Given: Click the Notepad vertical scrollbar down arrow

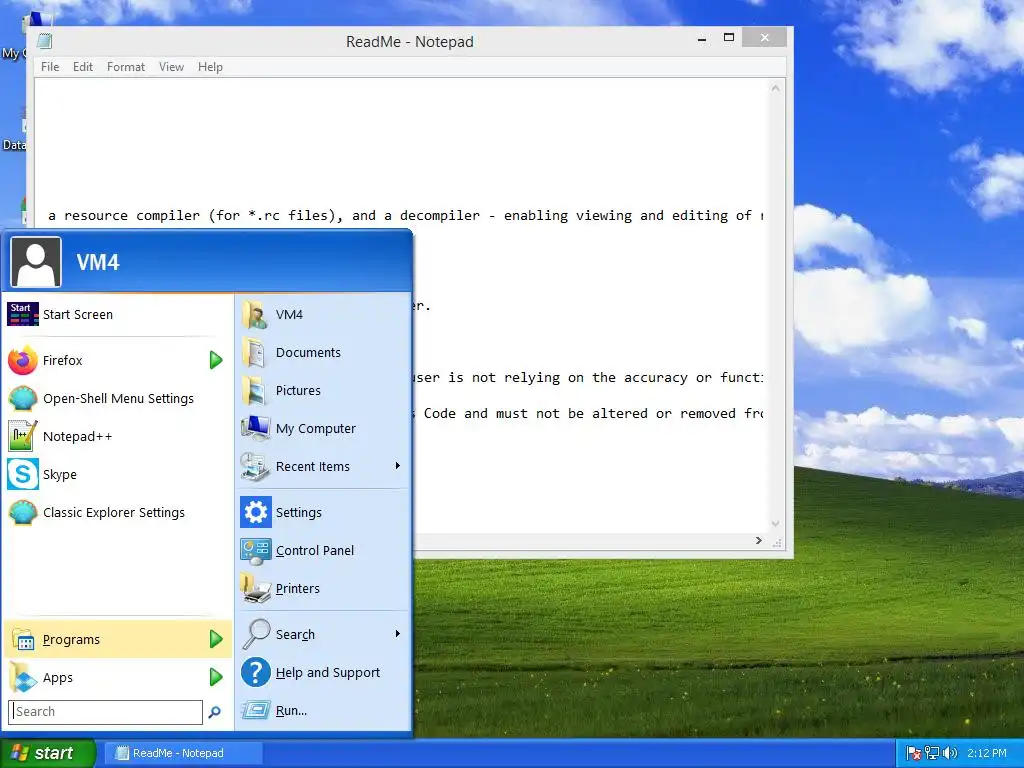Looking at the screenshot, I should click(x=775, y=524).
